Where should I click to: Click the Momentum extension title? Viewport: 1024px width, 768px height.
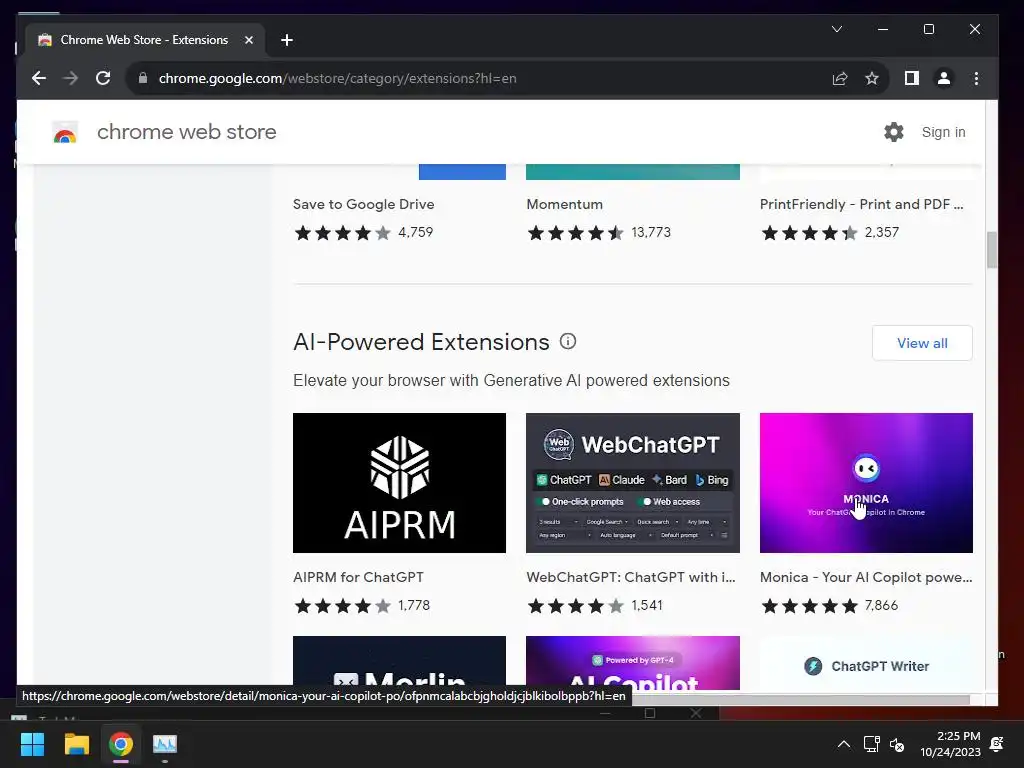pyautogui.click(x=565, y=204)
